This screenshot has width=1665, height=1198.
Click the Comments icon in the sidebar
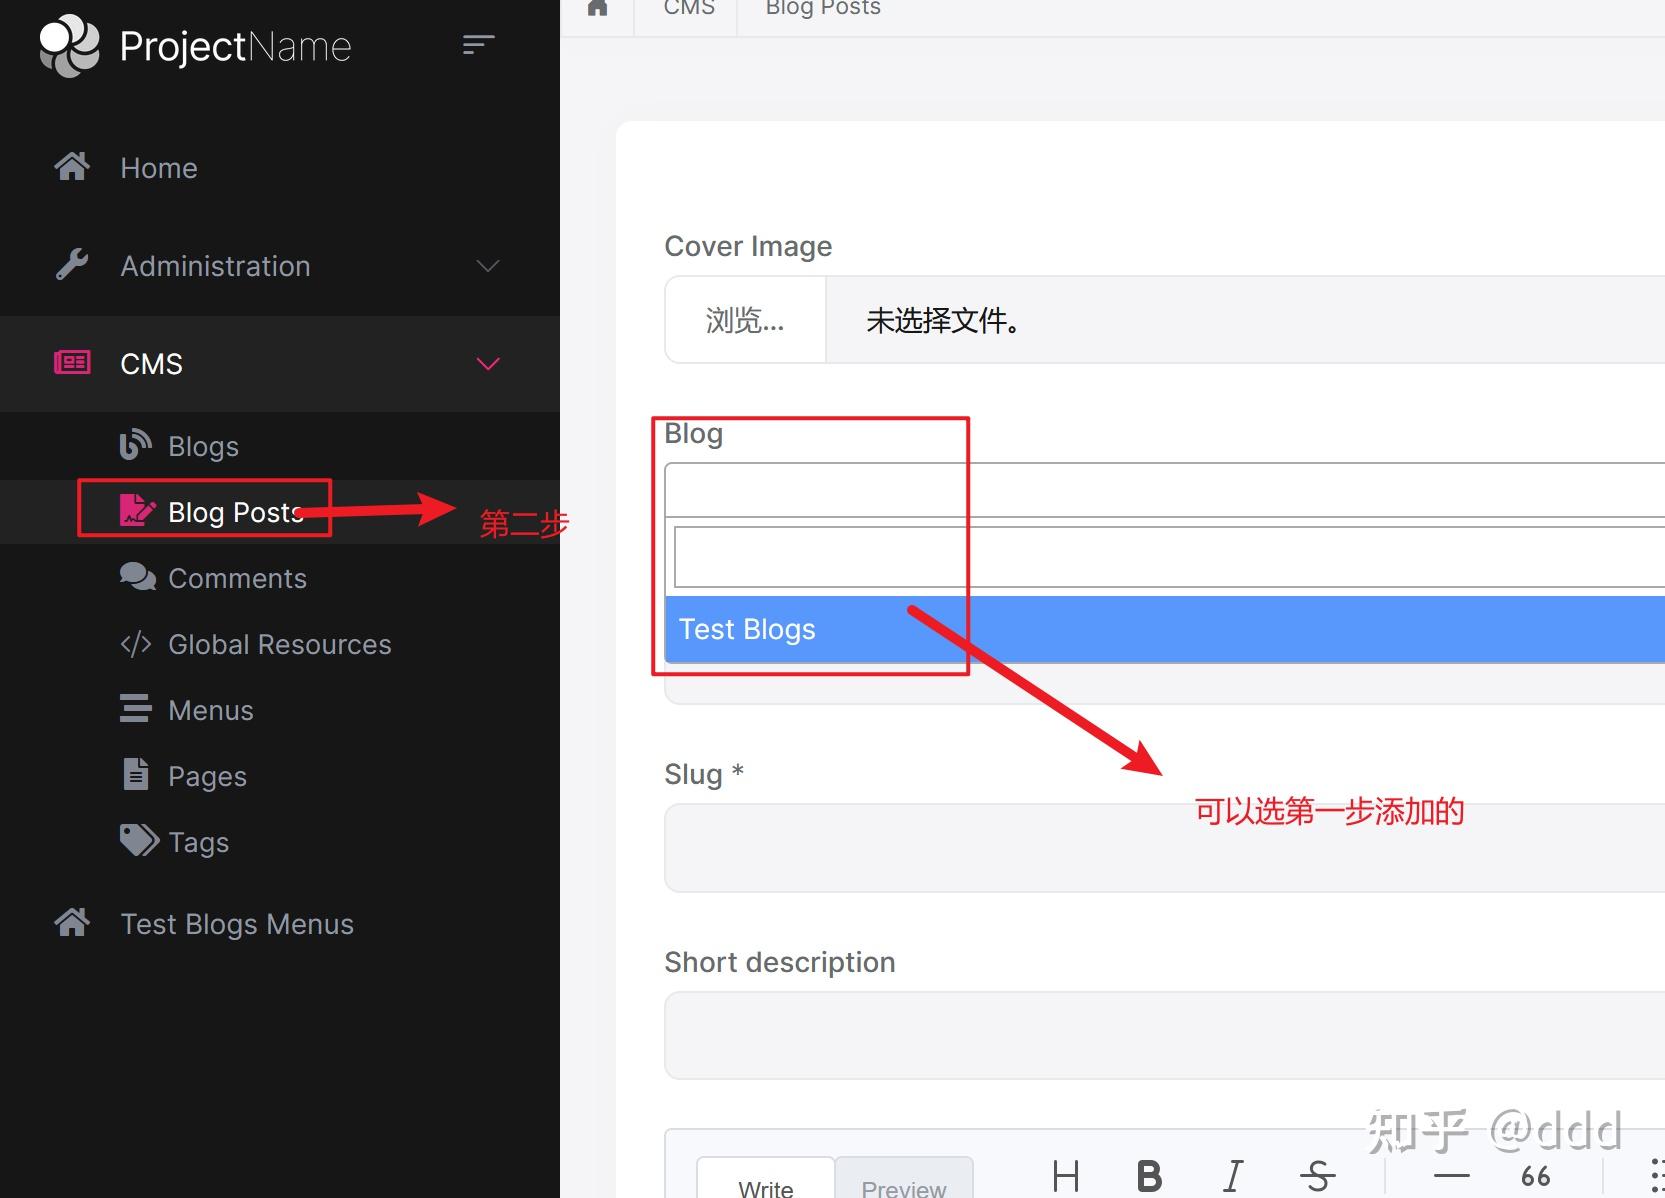(137, 577)
